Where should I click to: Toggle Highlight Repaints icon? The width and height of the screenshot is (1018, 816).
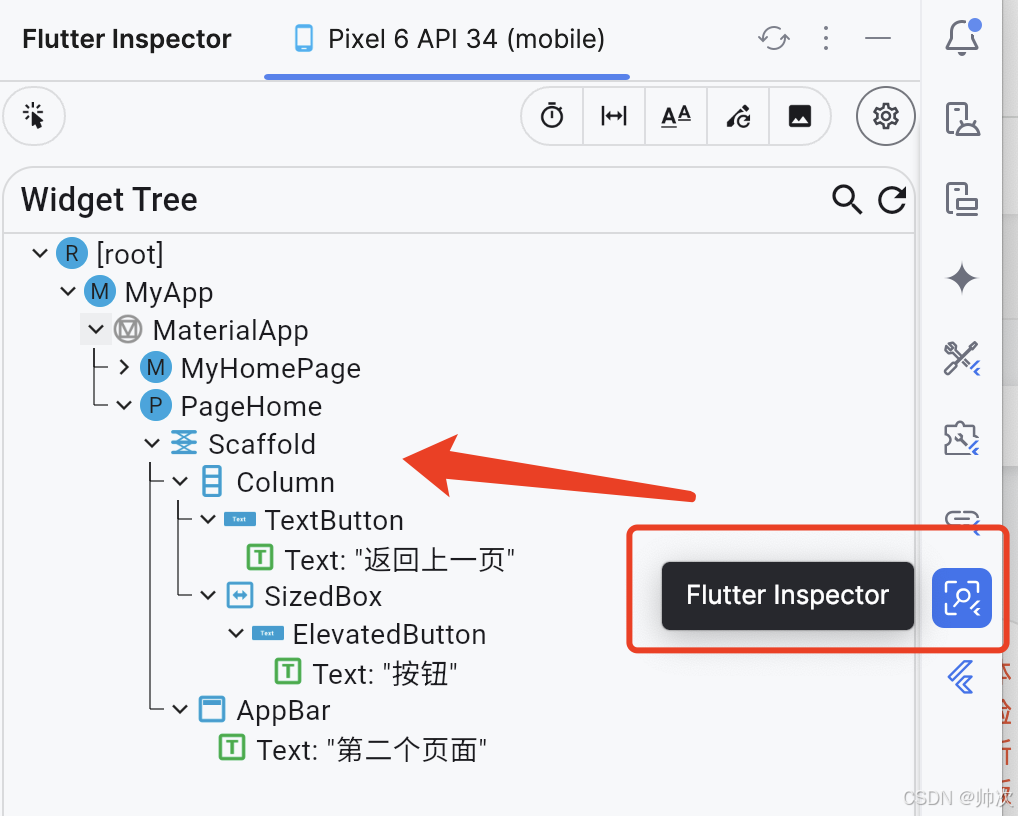(738, 116)
